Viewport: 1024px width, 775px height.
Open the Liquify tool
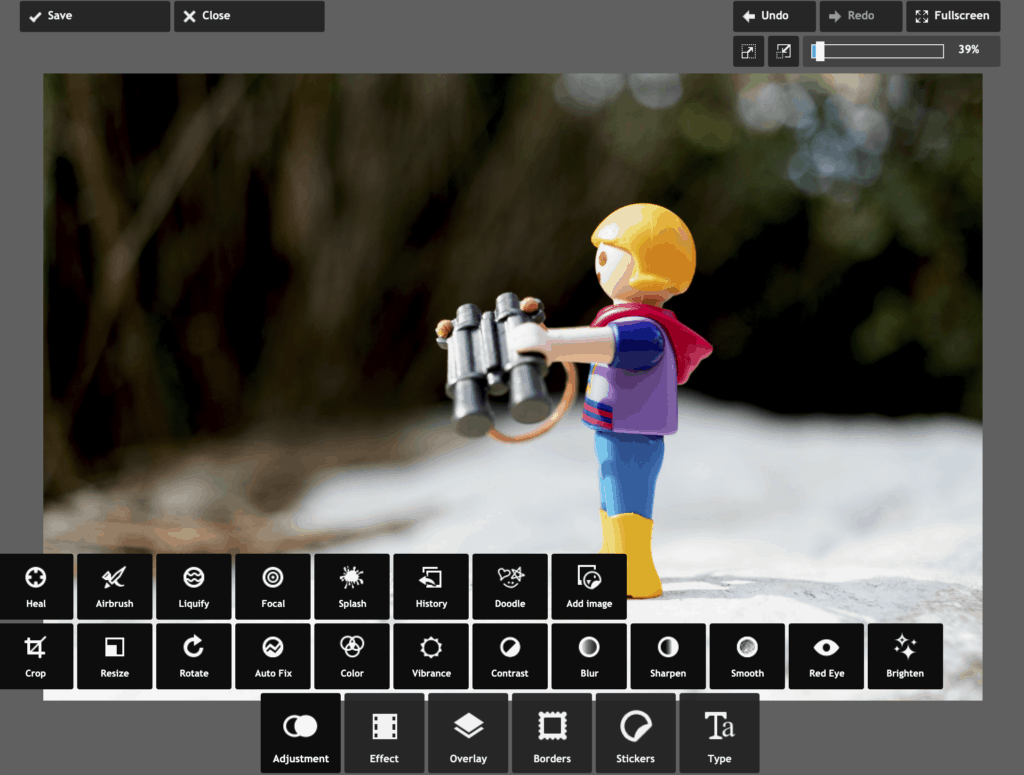[194, 586]
